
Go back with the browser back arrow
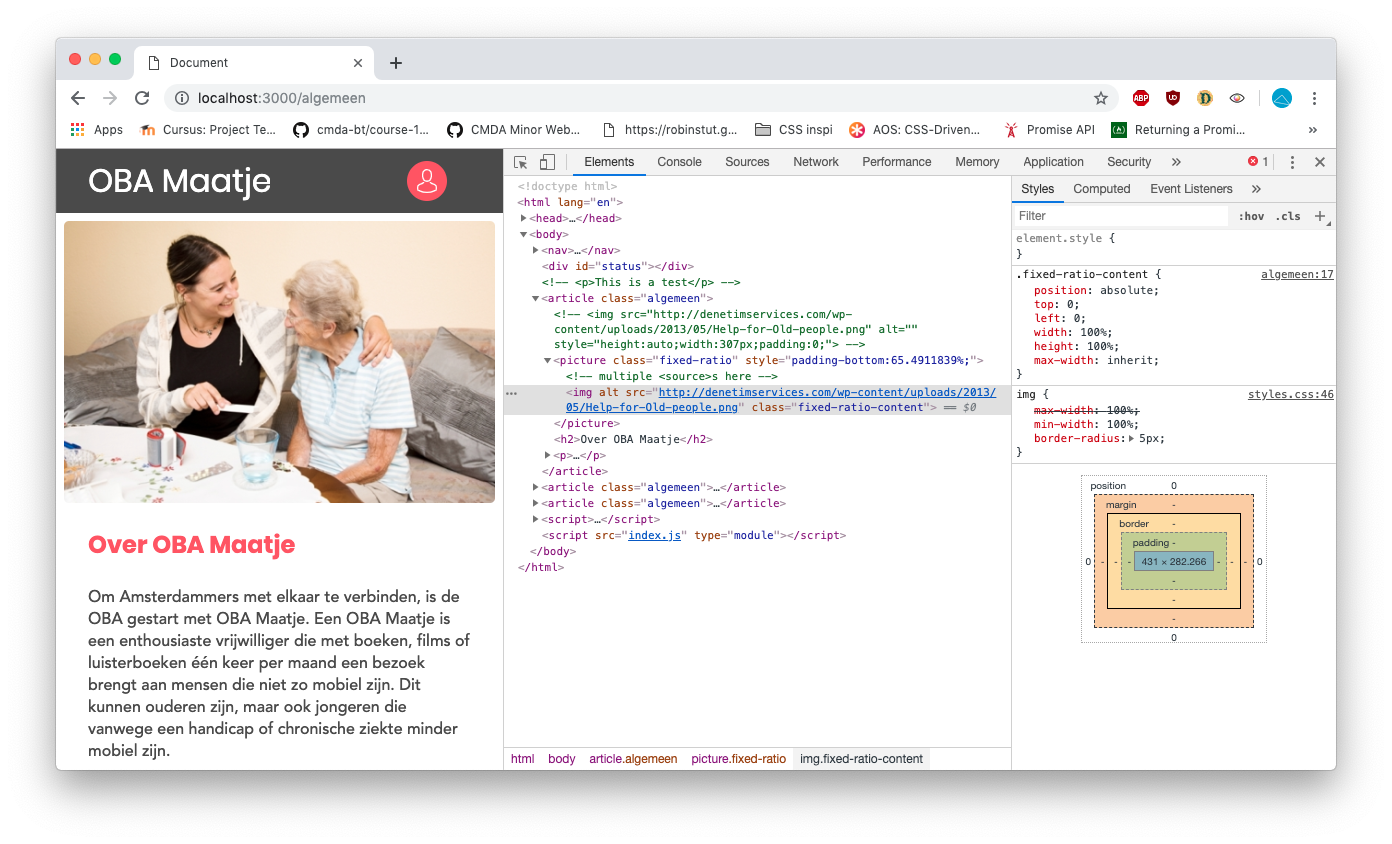pyautogui.click(x=78, y=98)
